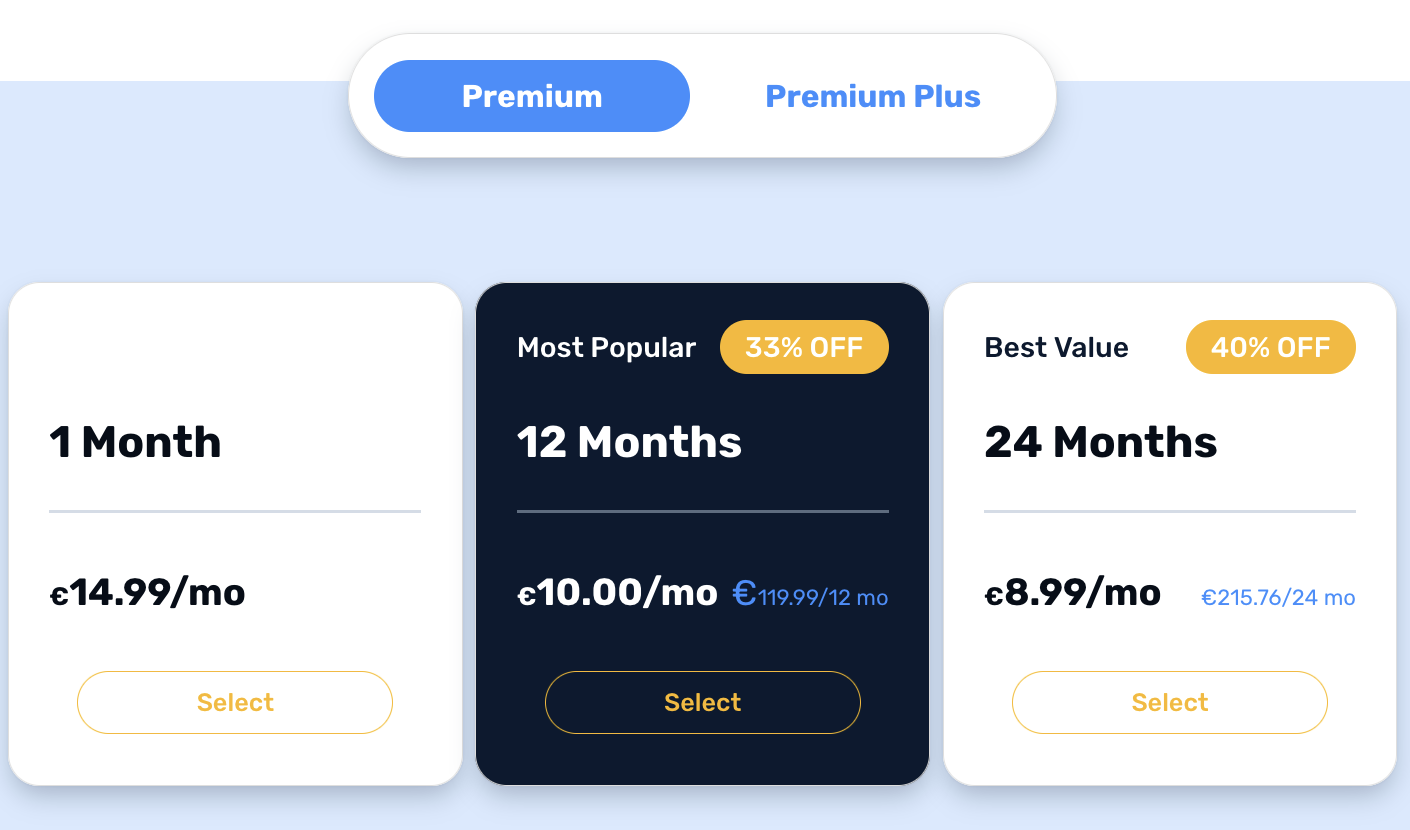Click the 33% OFF badge
Screen dimensions: 1410x830
point(804,347)
